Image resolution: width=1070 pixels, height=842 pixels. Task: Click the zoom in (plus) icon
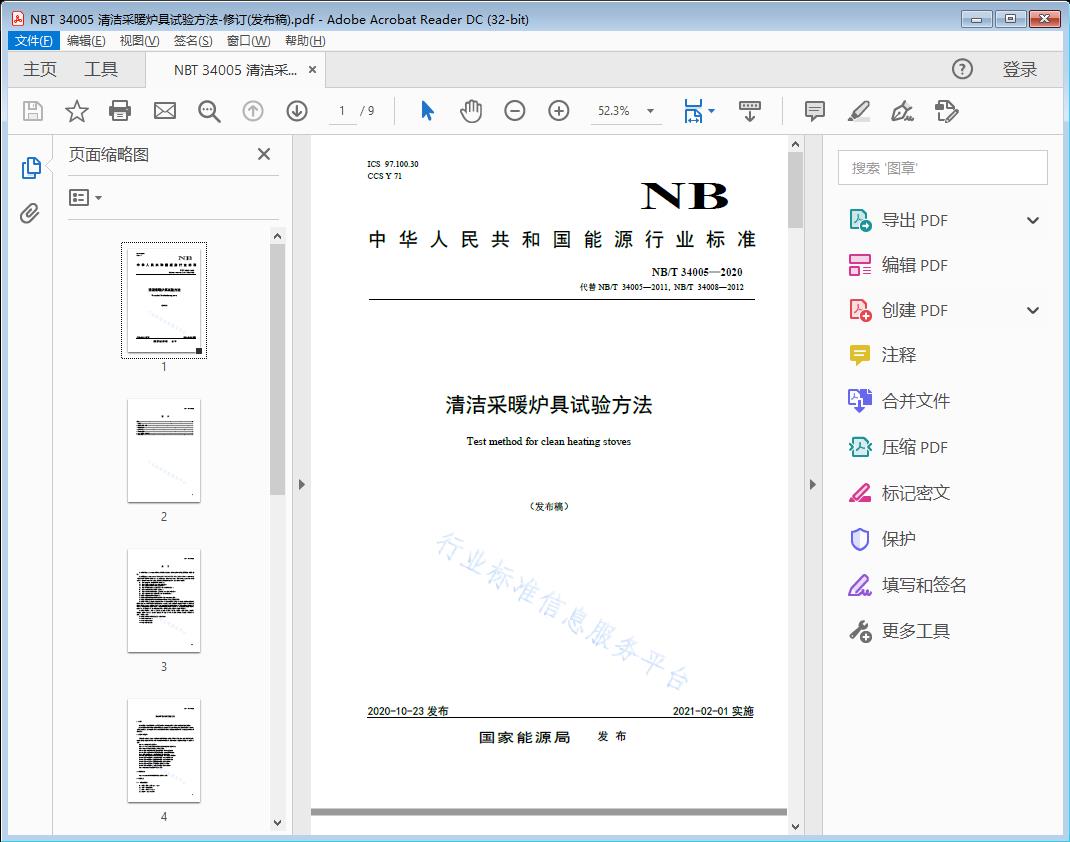tap(558, 111)
